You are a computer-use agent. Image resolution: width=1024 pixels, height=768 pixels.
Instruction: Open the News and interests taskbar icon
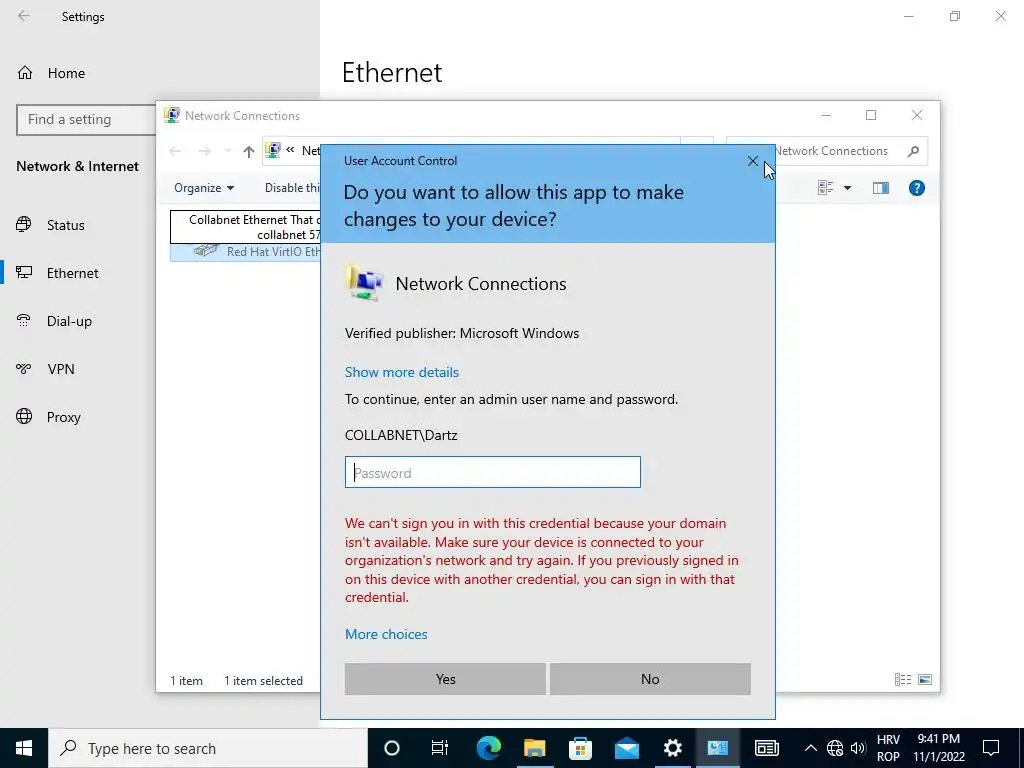(766, 748)
